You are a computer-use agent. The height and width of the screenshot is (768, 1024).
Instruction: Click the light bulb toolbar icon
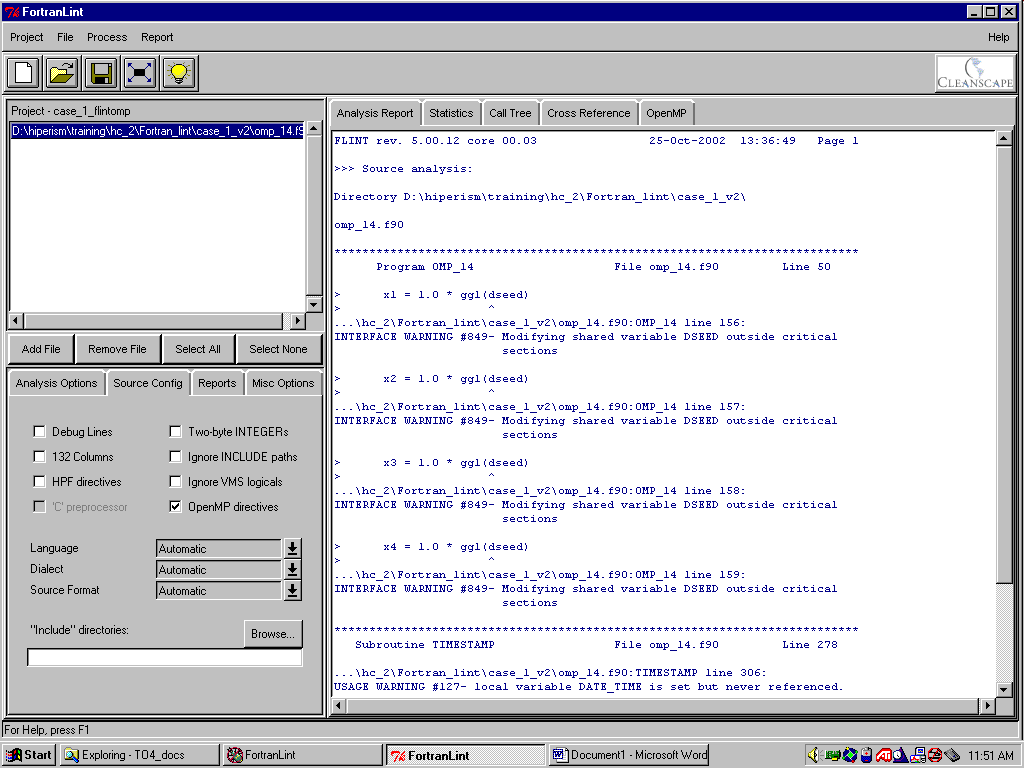tap(178, 72)
